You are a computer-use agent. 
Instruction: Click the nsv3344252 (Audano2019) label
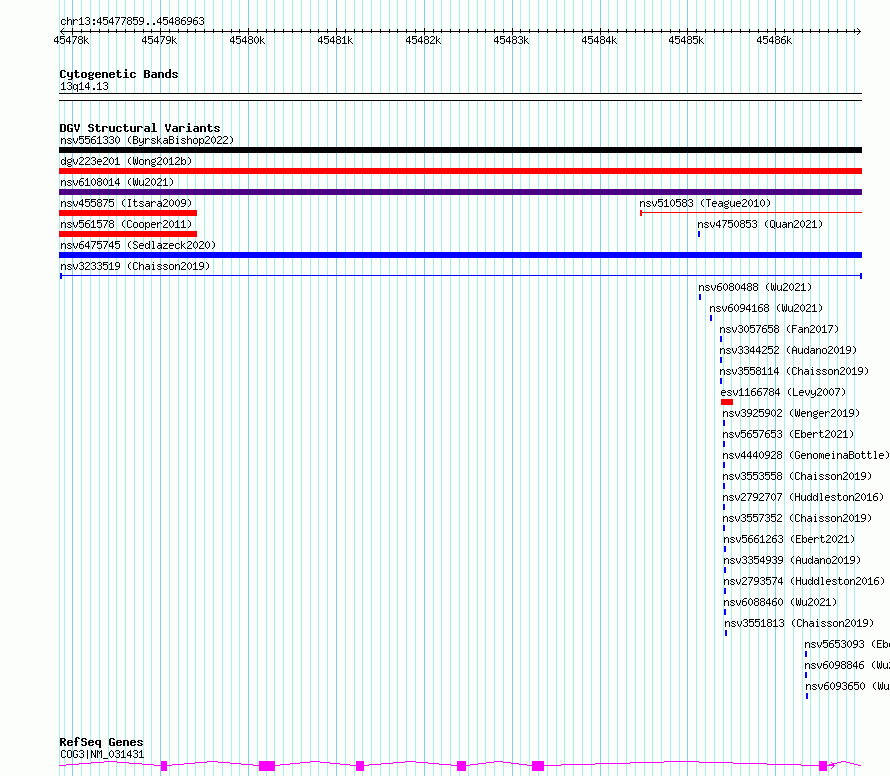pos(788,350)
